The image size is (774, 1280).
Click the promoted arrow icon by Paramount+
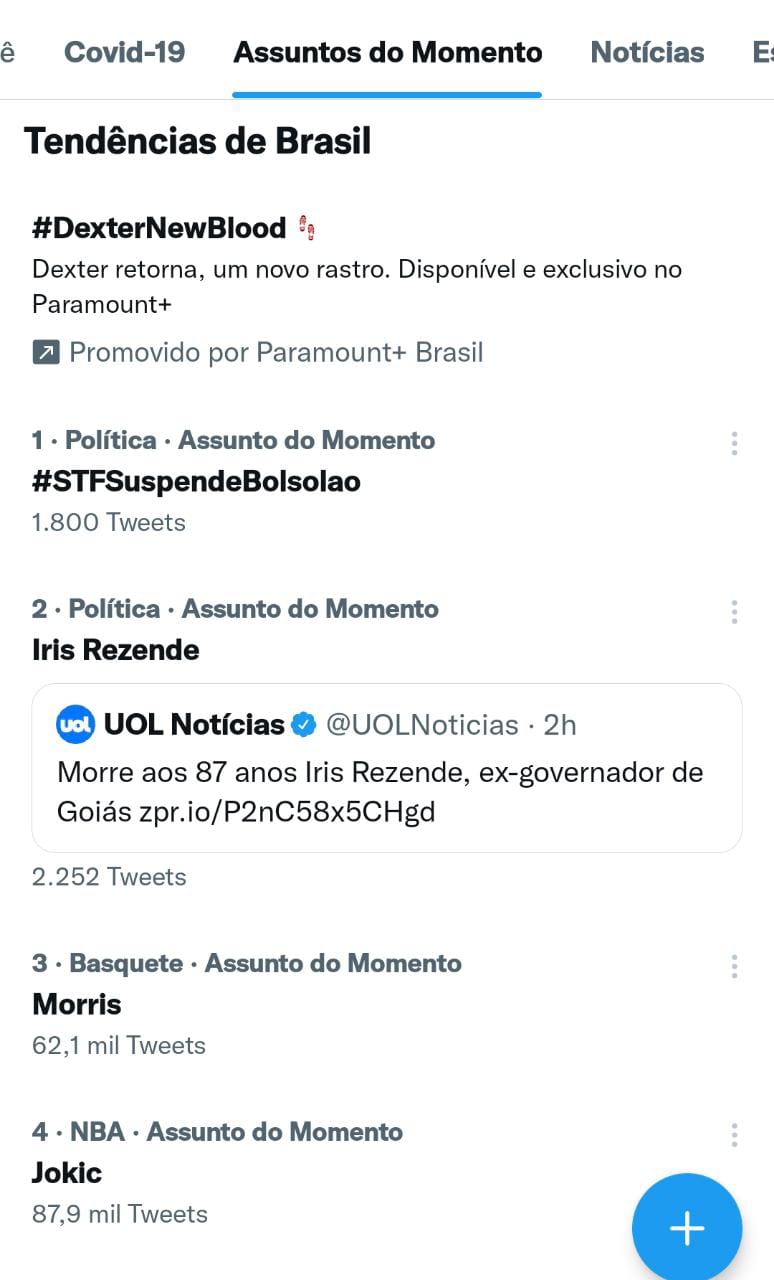point(46,352)
